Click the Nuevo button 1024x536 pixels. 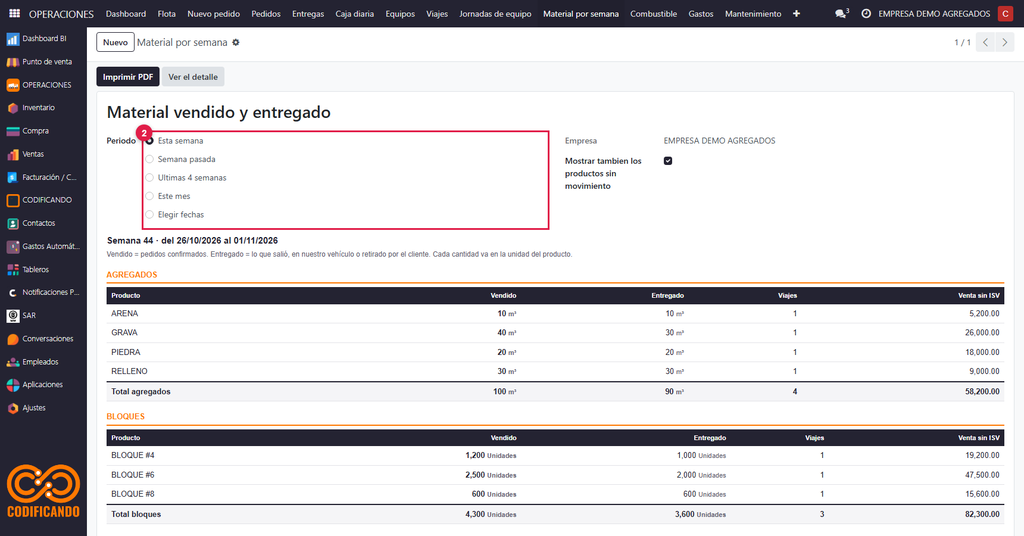tap(116, 42)
